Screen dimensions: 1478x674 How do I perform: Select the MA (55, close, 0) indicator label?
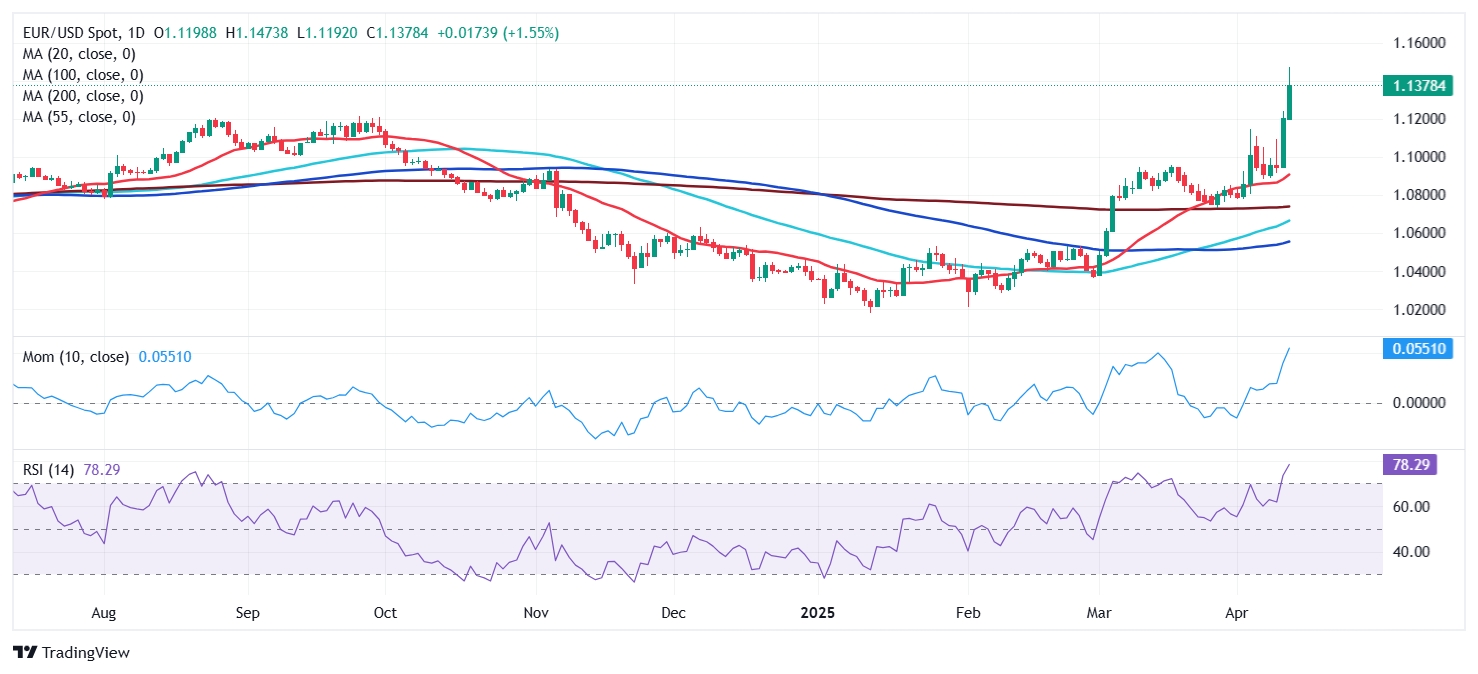(x=79, y=117)
